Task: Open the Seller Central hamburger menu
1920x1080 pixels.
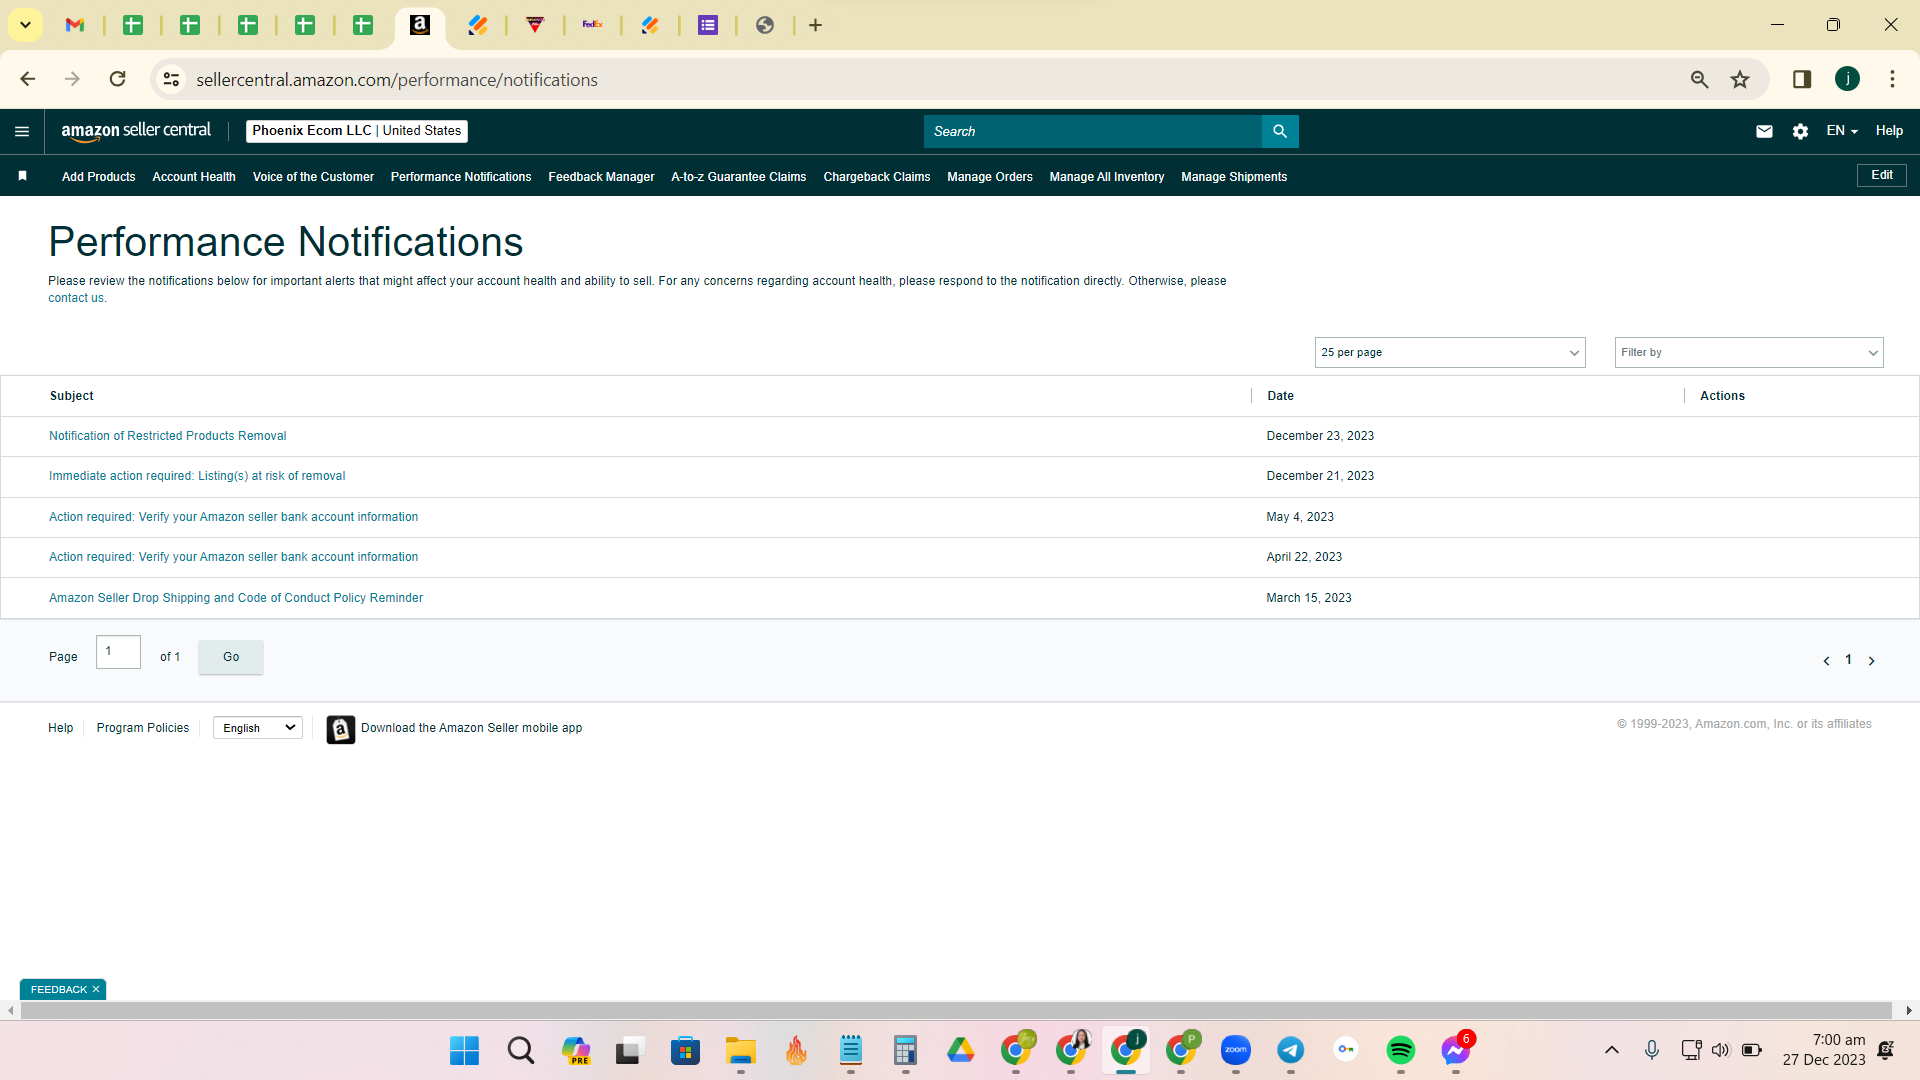Action: pyautogui.click(x=22, y=131)
